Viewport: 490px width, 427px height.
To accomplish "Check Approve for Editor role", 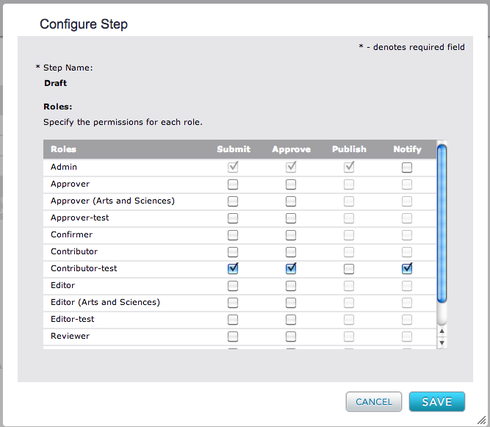I will [x=291, y=286].
